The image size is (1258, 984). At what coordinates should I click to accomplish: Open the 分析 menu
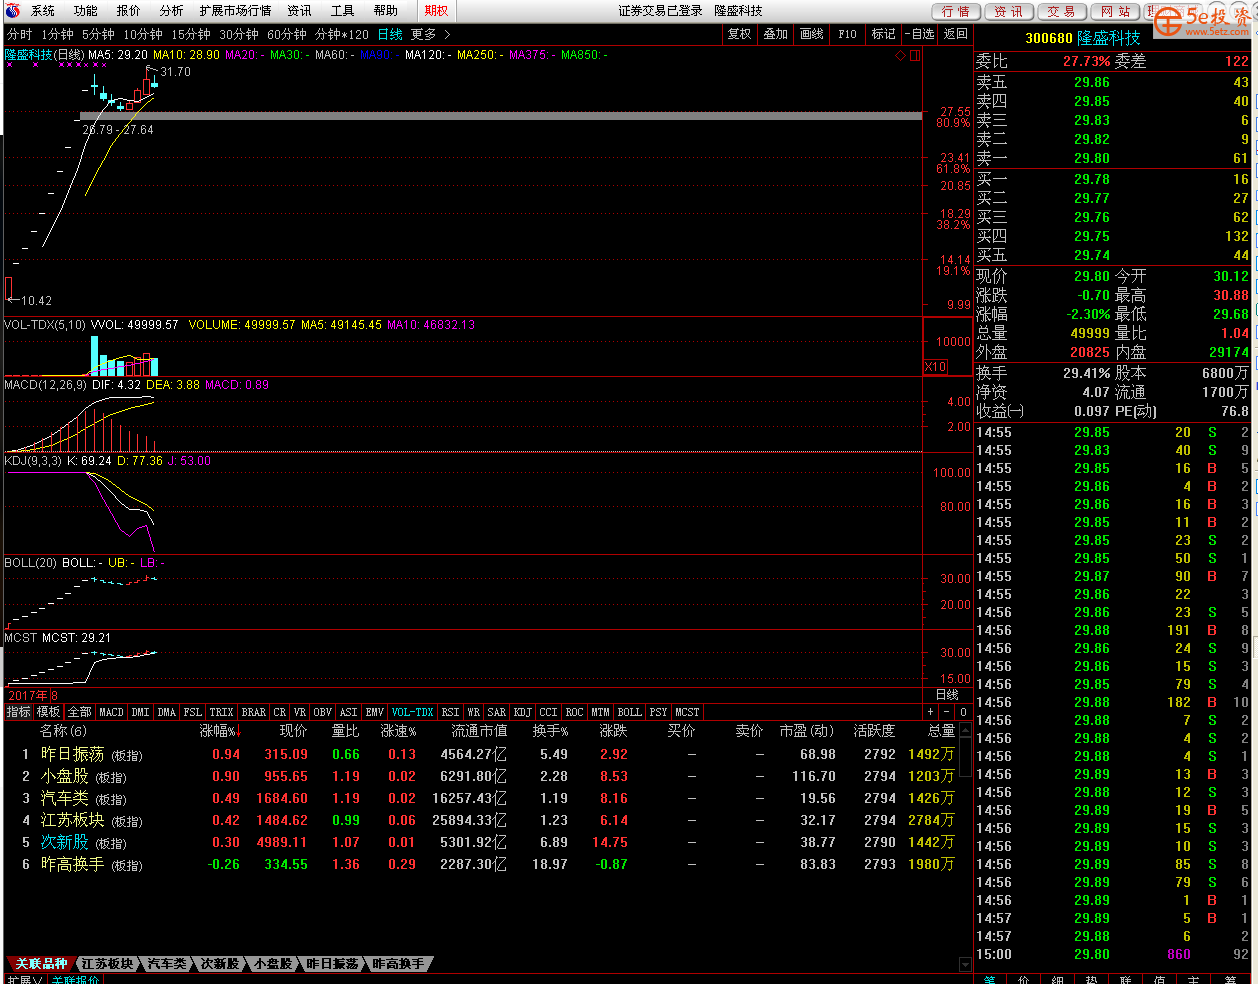(172, 11)
